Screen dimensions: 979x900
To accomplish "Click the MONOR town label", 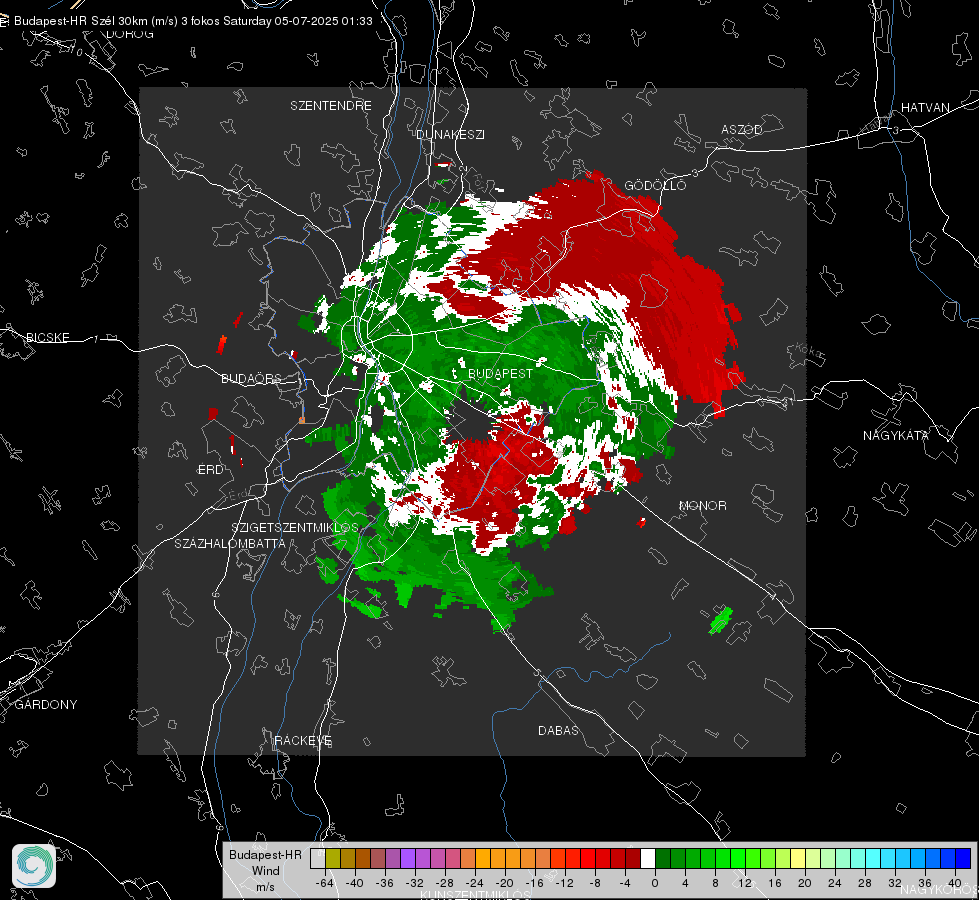I will pos(703,505).
